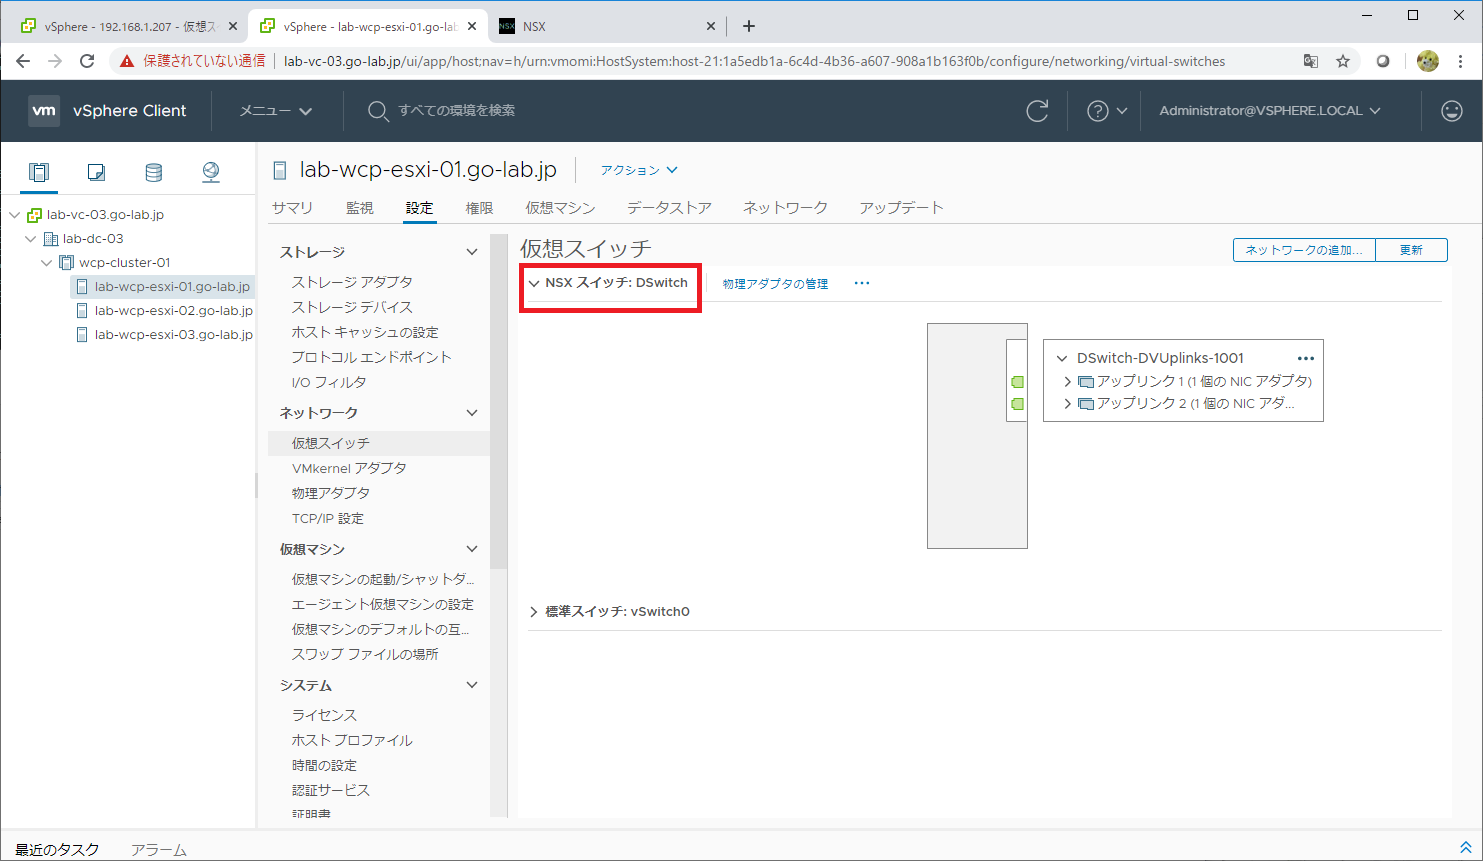Image resolution: width=1483 pixels, height=861 pixels.
Task: Open the Networking inventory view icon
Action: 211,172
